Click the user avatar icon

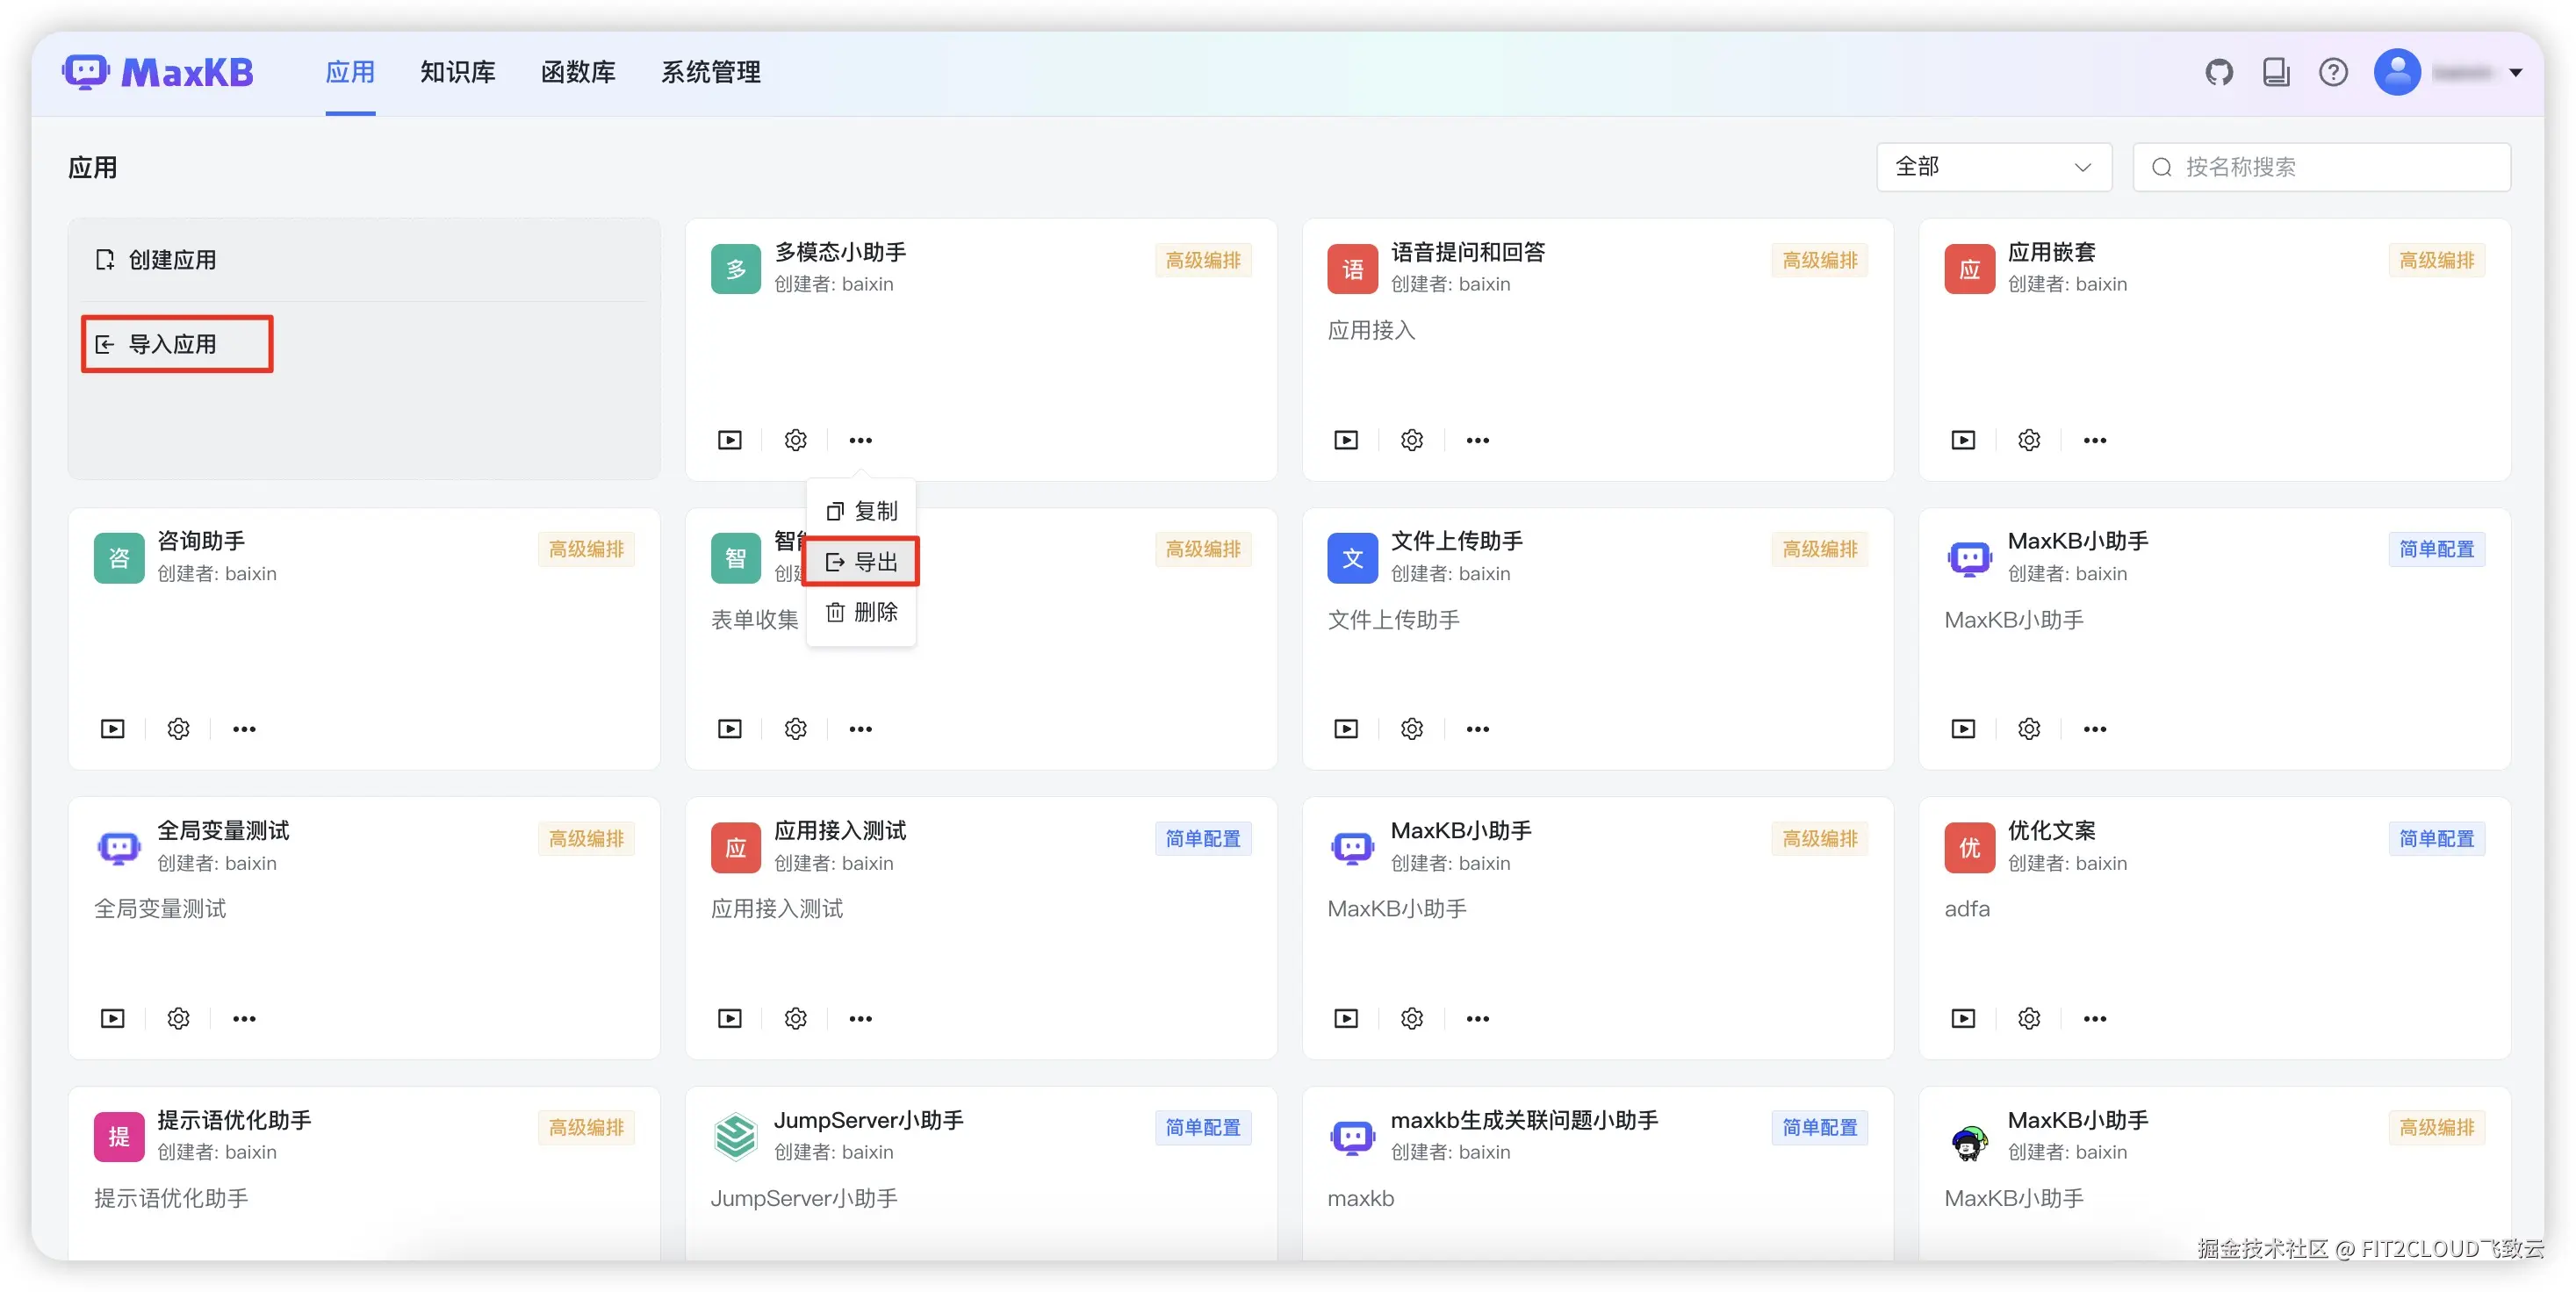[x=2396, y=72]
